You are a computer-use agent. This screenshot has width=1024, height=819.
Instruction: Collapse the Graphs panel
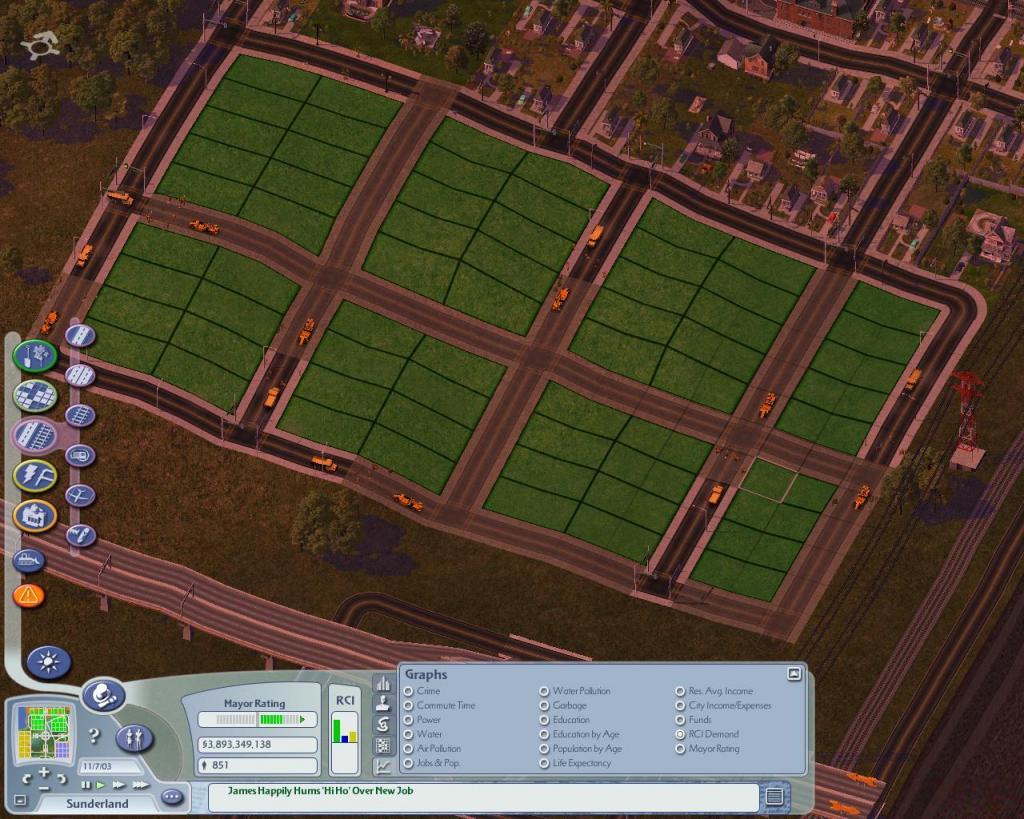(794, 673)
